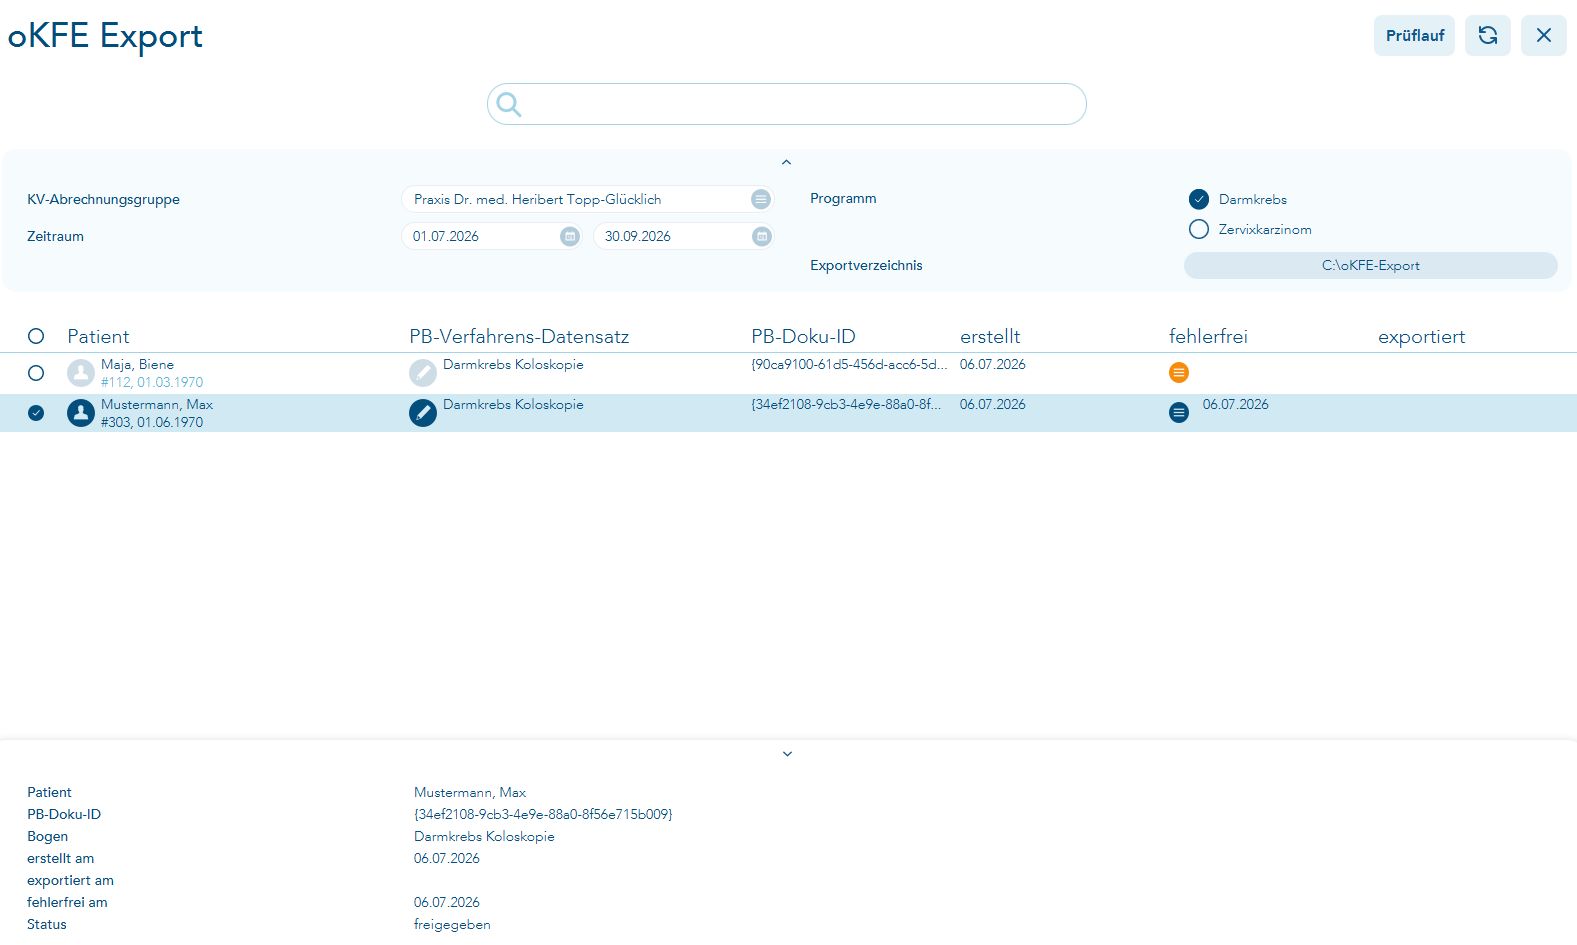Open the orange error status icon for Maja

[1179, 372]
